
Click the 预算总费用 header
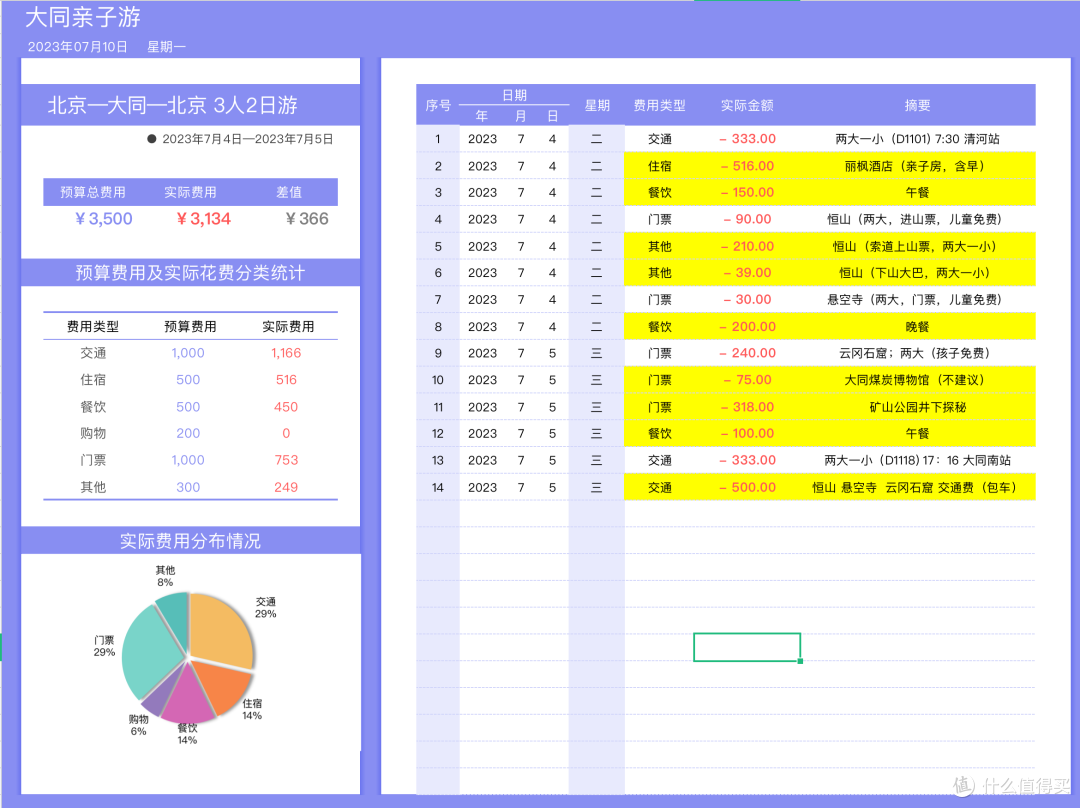[x=93, y=192]
